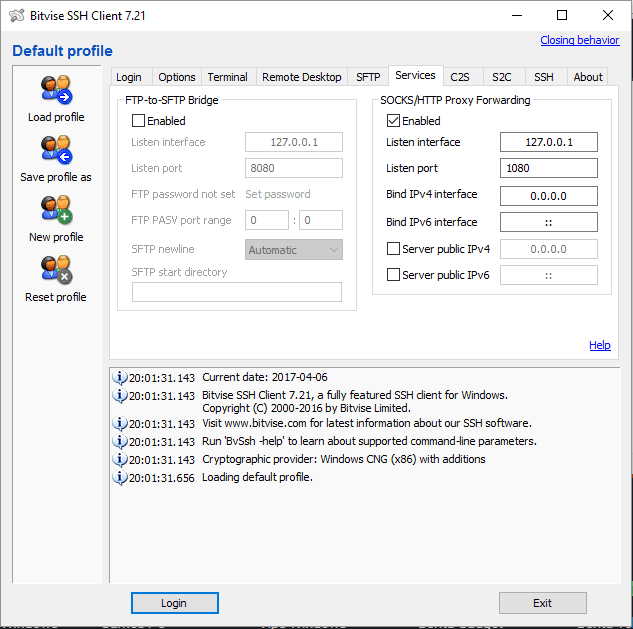Click the New profile icon
The width and height of the screenshot is (633, 629).
coord(56,210)
